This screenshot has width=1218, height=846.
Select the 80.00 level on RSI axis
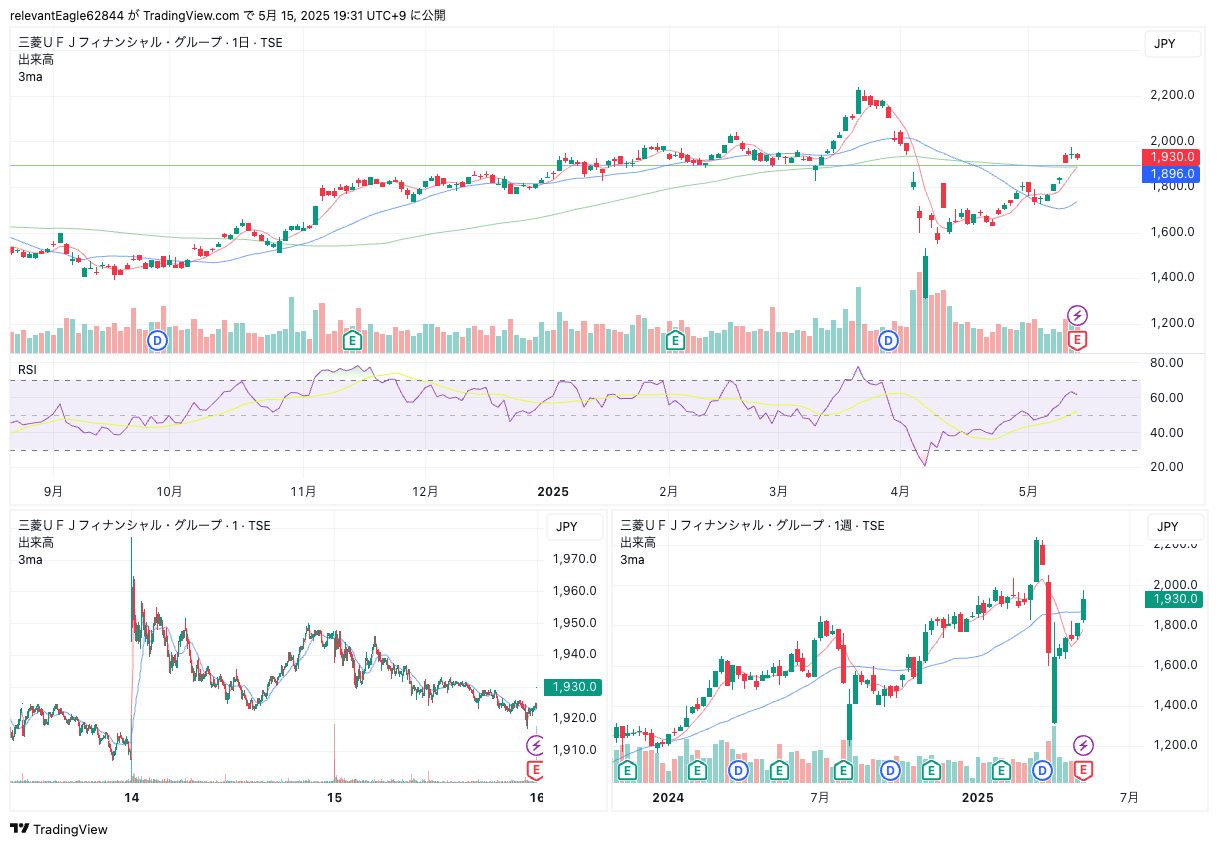click(1167, 363)
